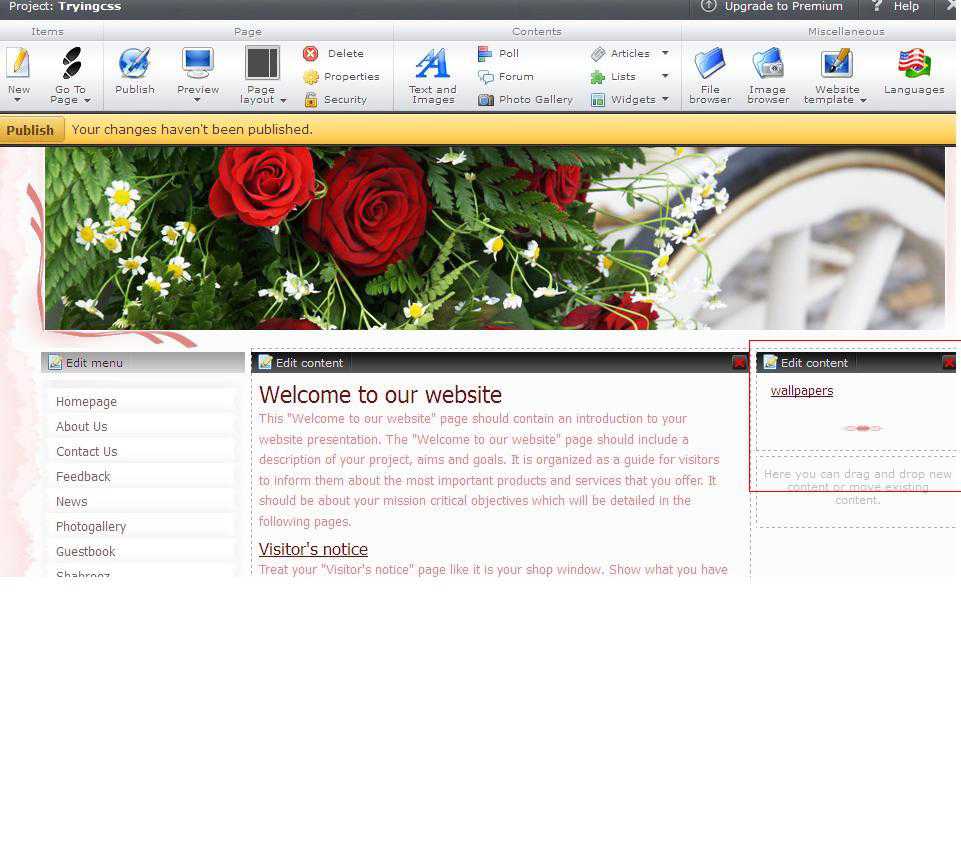Screen dimensions: 961x842
Task: Click the yellow Publish button in notification bar
Action: 31,130
